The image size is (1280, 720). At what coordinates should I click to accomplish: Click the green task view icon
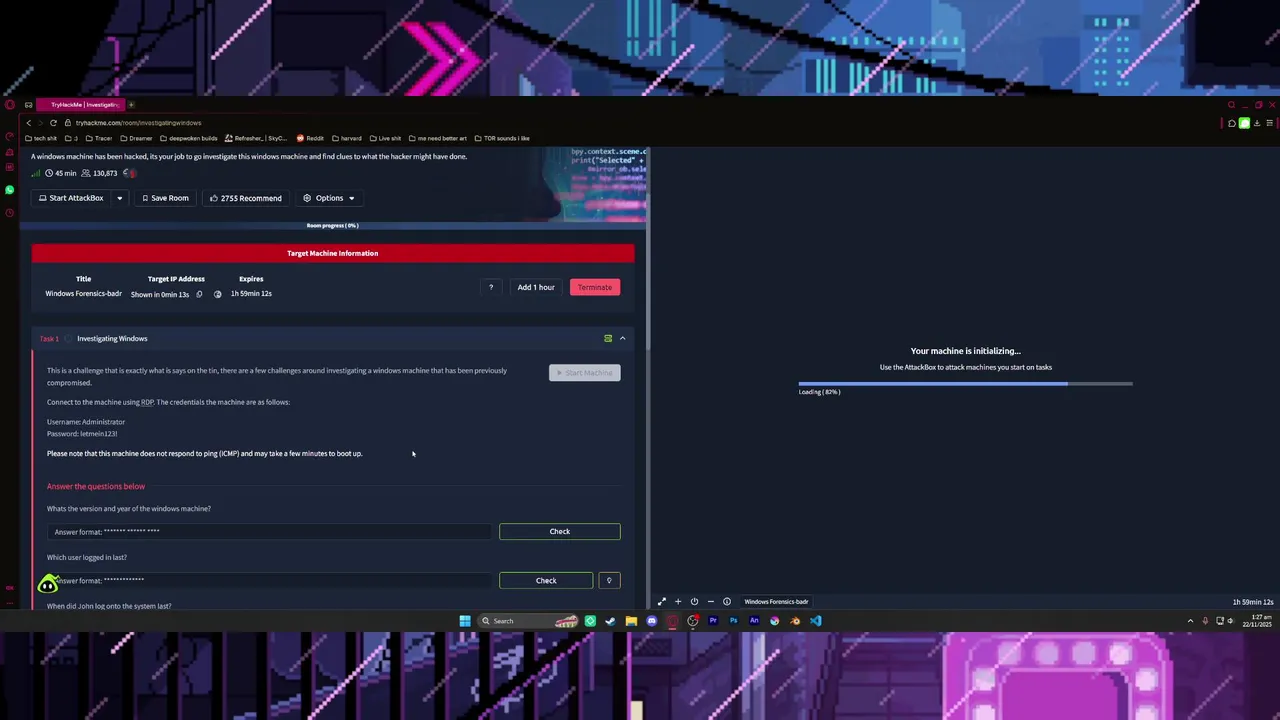pos(608,338)
